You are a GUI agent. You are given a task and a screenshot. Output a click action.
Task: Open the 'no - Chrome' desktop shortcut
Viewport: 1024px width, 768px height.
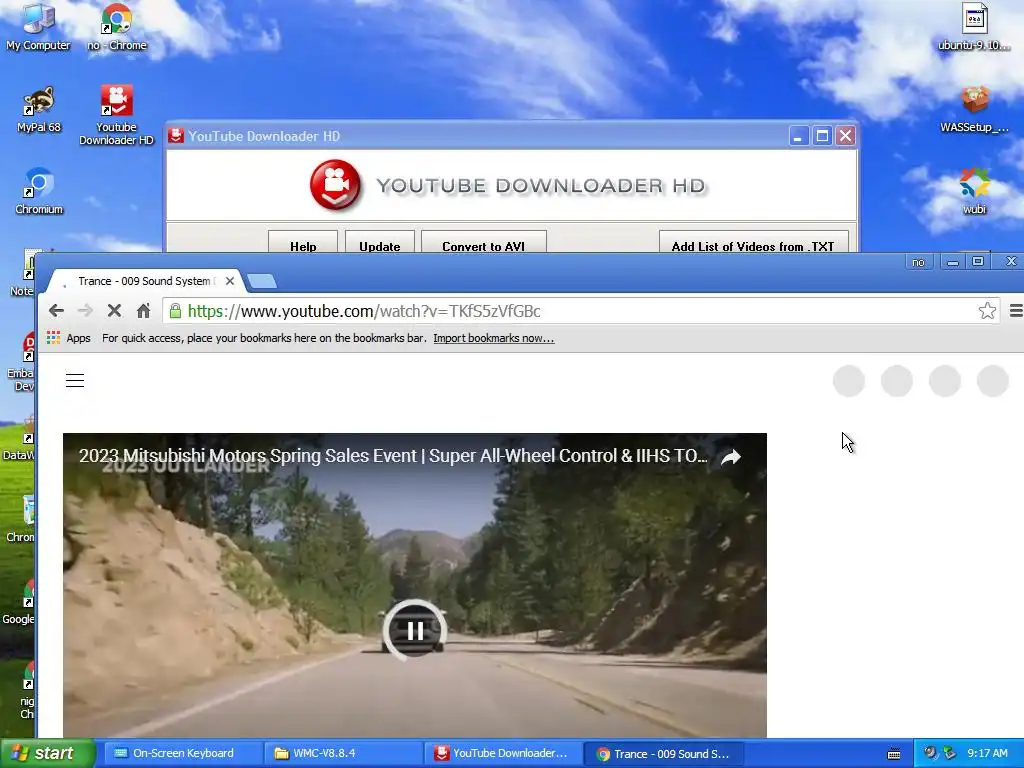tap(117, 27)
